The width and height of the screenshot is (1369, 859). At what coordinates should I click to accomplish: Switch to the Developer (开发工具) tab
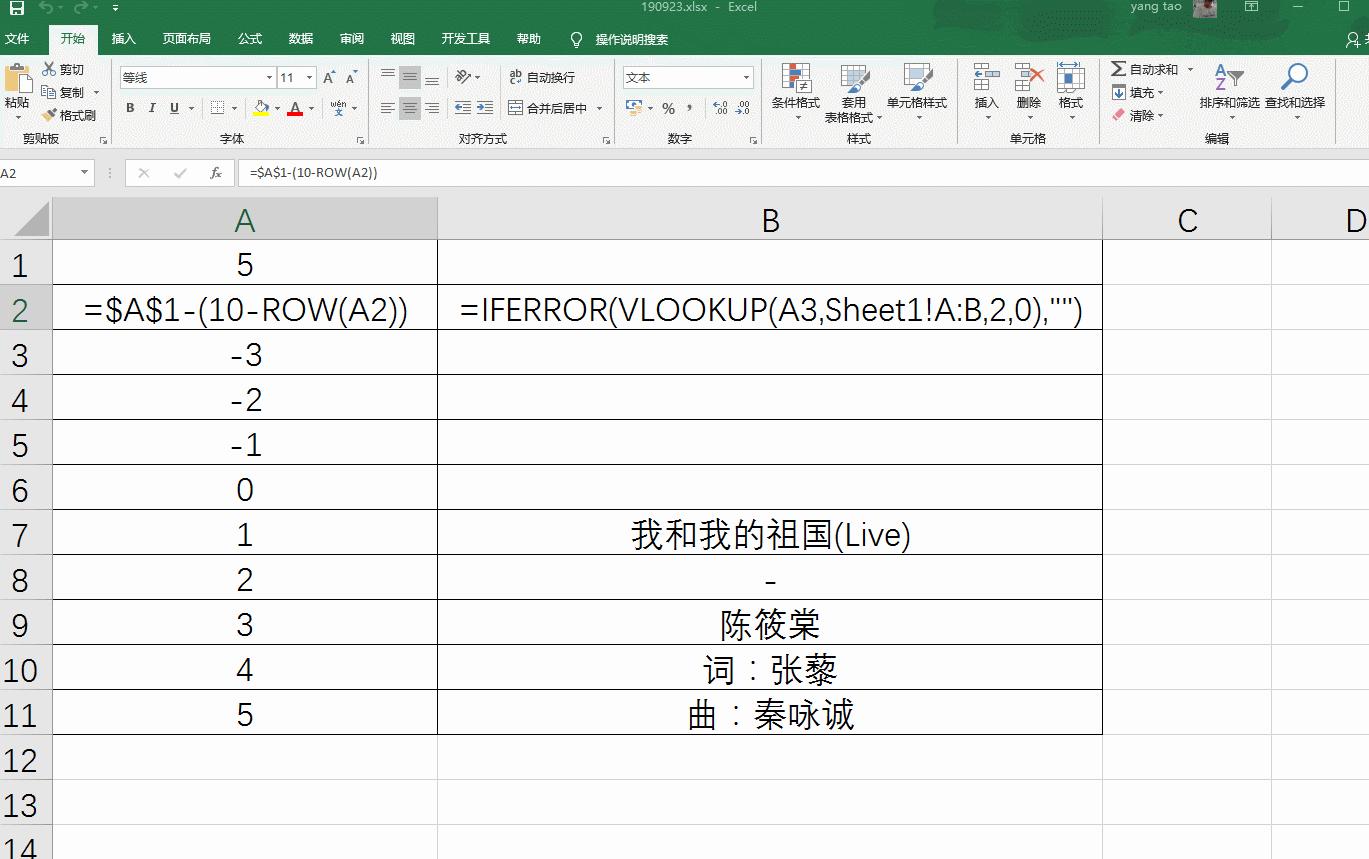pyautogui.click(x=466, y=39)
